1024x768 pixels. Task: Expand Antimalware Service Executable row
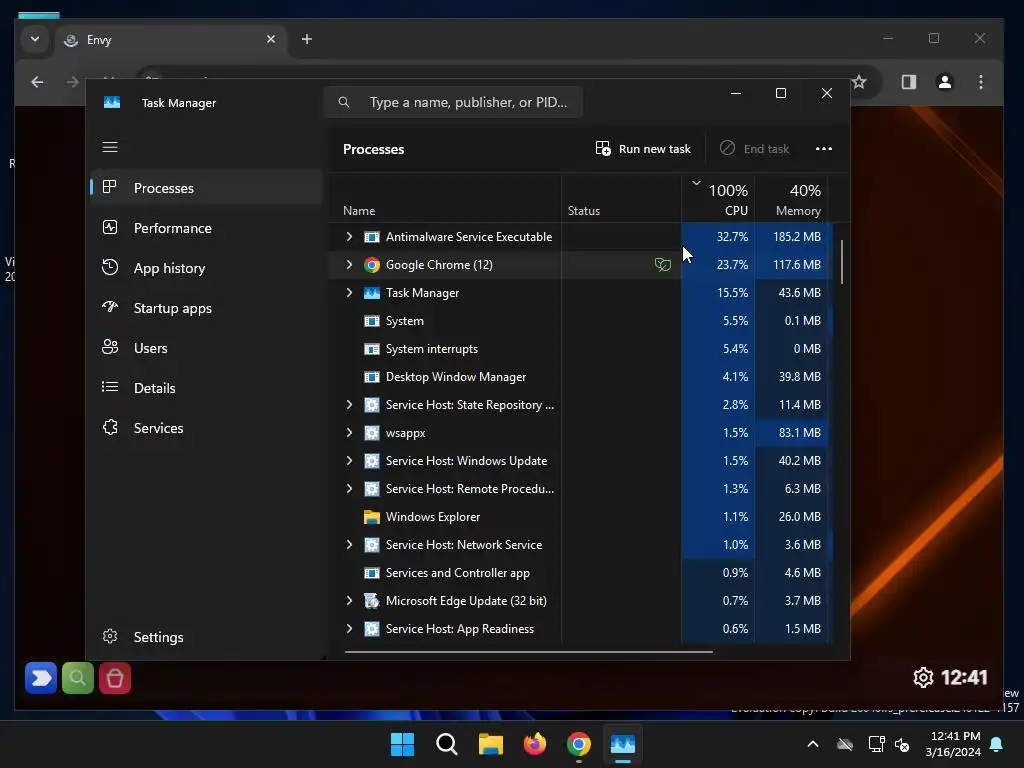[x=349, y=236]
